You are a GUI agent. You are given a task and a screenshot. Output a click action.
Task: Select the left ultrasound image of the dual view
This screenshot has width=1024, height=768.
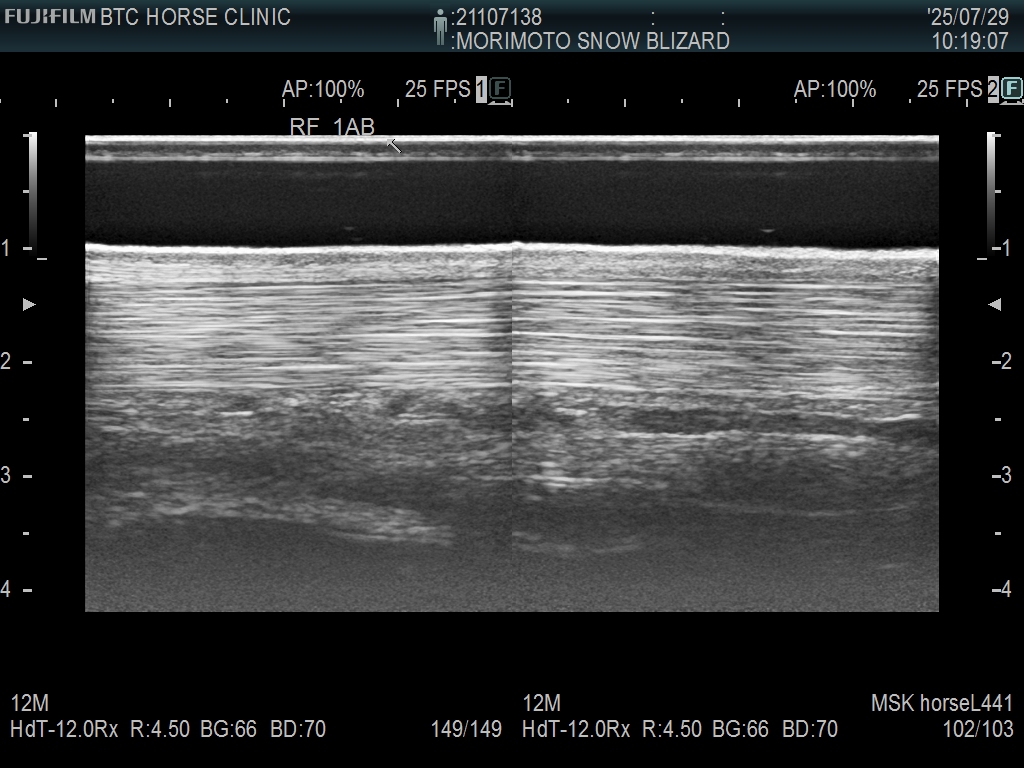(298, 374)
